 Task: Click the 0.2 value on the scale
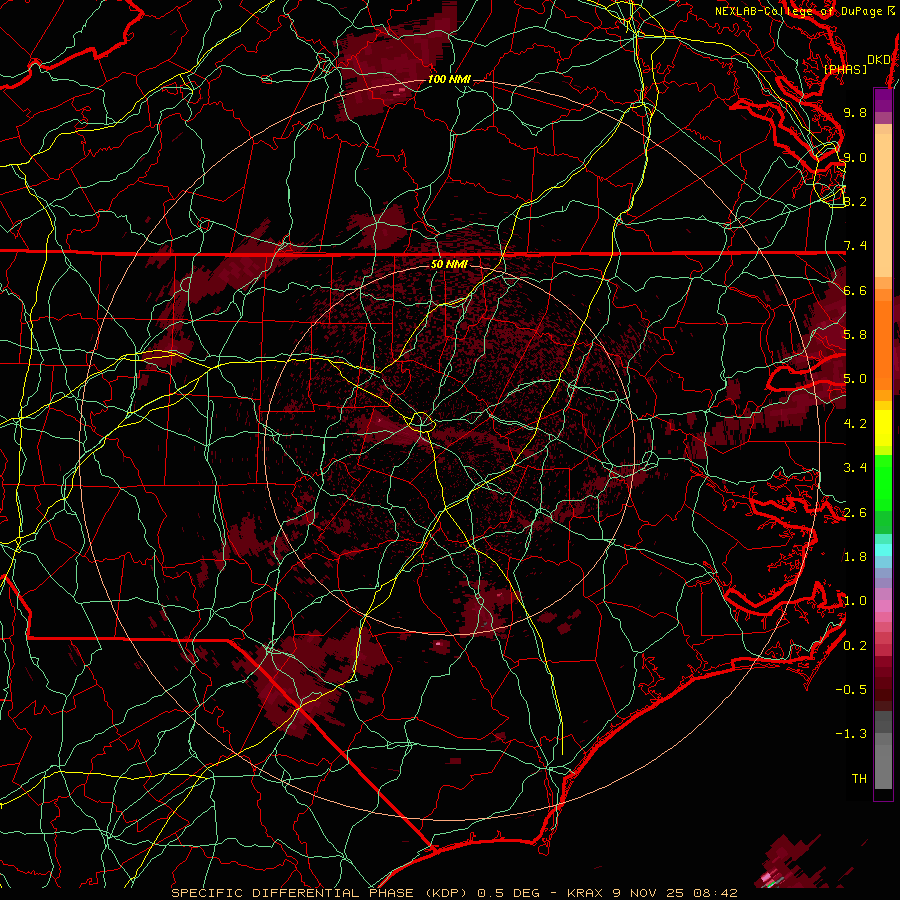click(x=855, y=646)
